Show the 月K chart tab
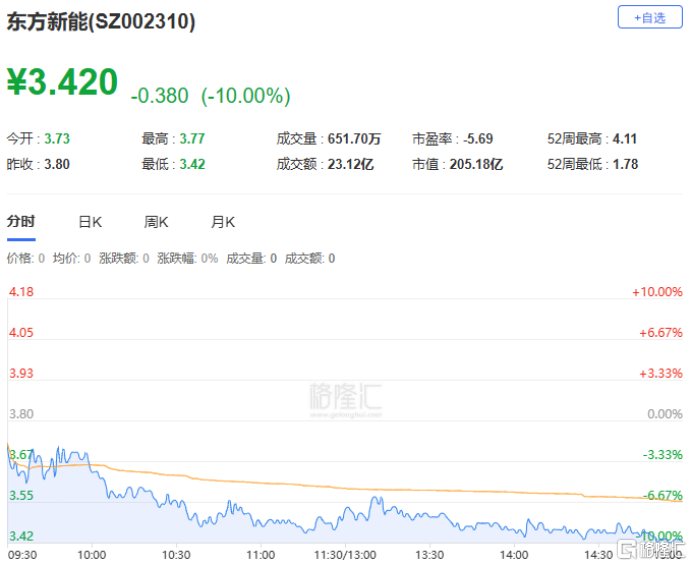 (x=222, y=222)
